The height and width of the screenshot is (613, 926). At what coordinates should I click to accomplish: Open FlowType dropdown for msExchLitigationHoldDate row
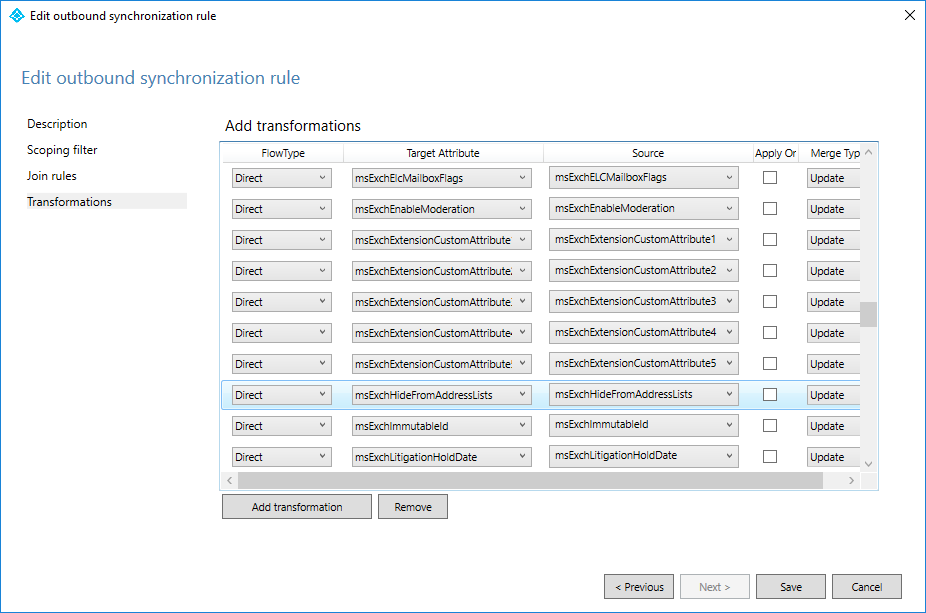point(282,457)
